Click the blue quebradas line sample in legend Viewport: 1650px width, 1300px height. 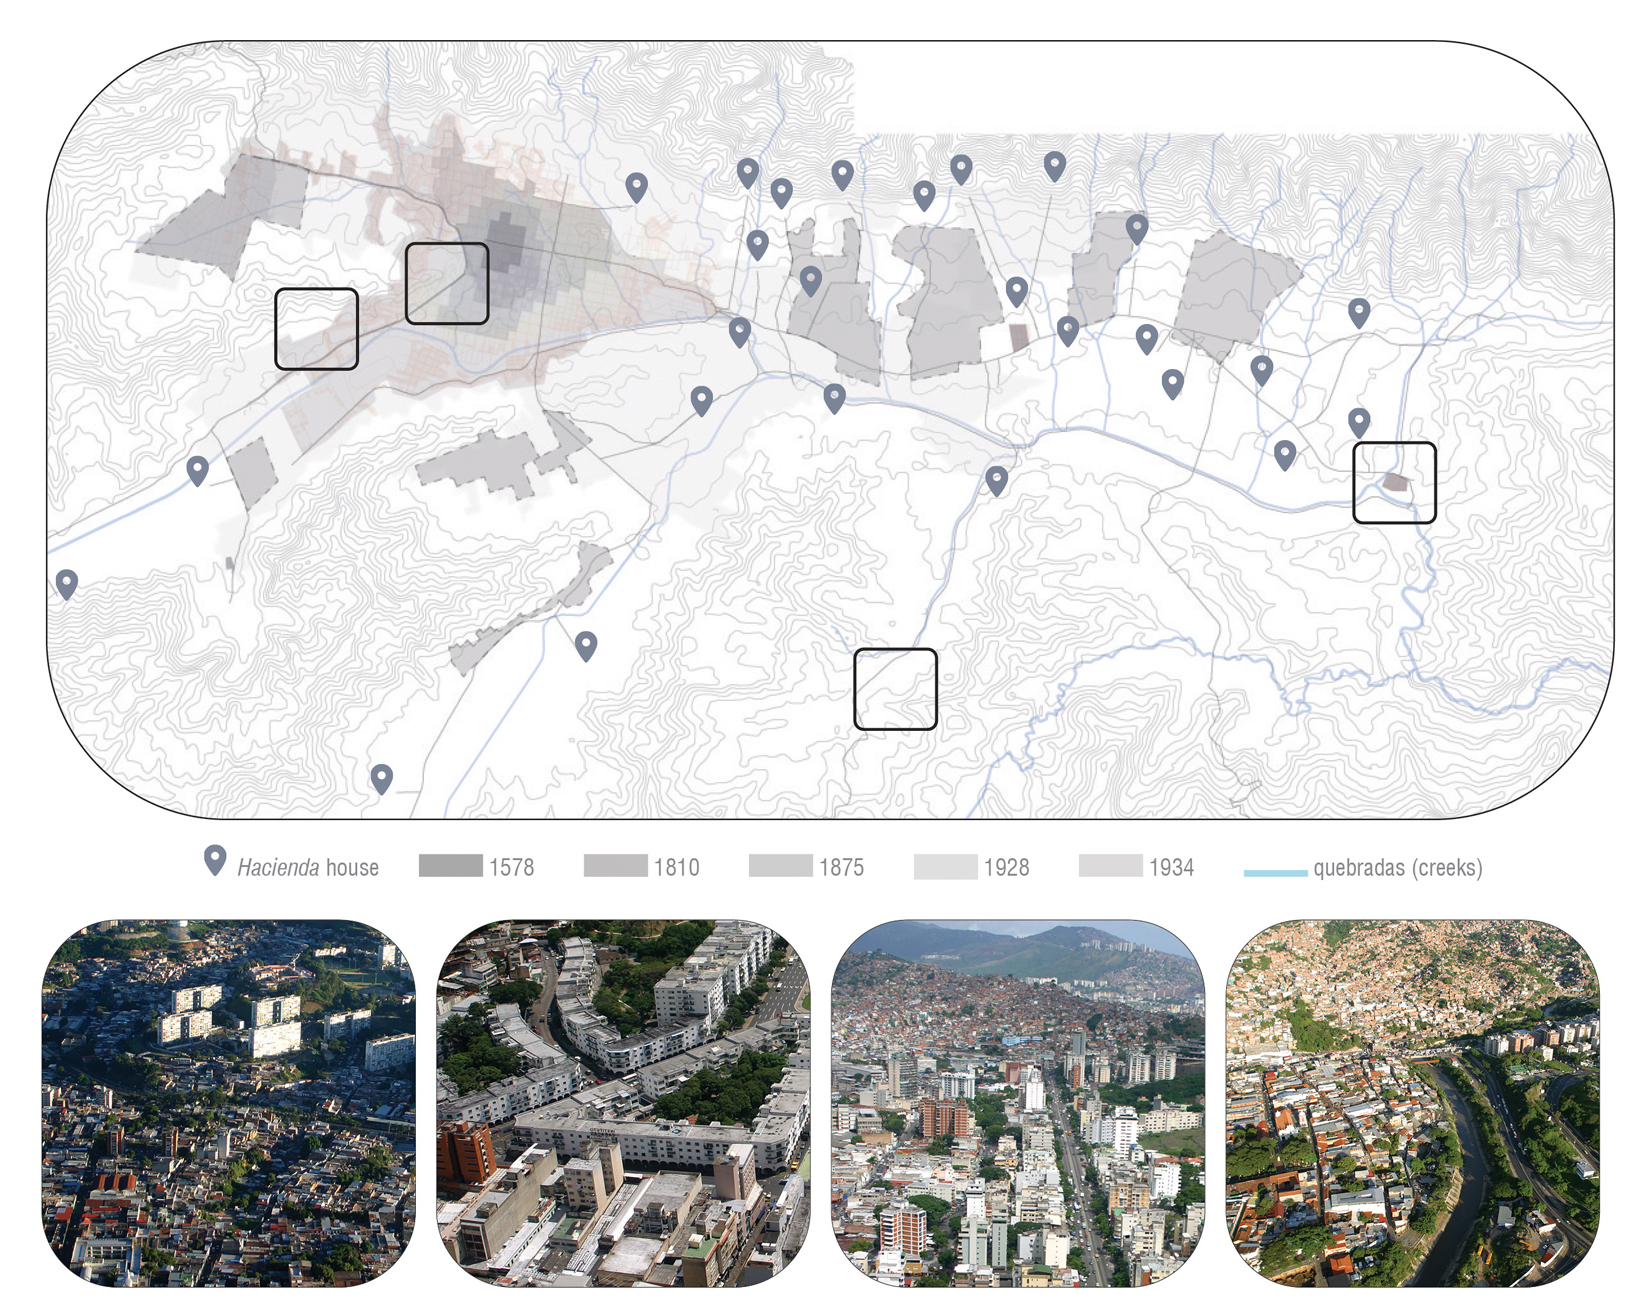point(1275,873)
